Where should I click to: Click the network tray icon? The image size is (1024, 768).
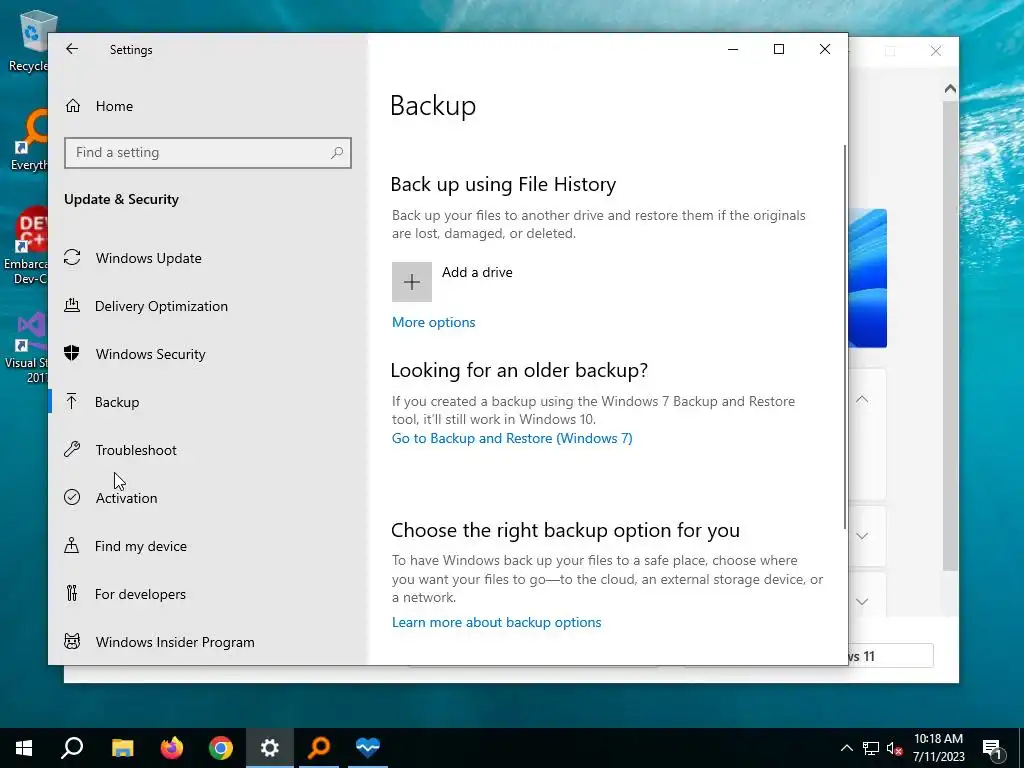click(871, 748)
